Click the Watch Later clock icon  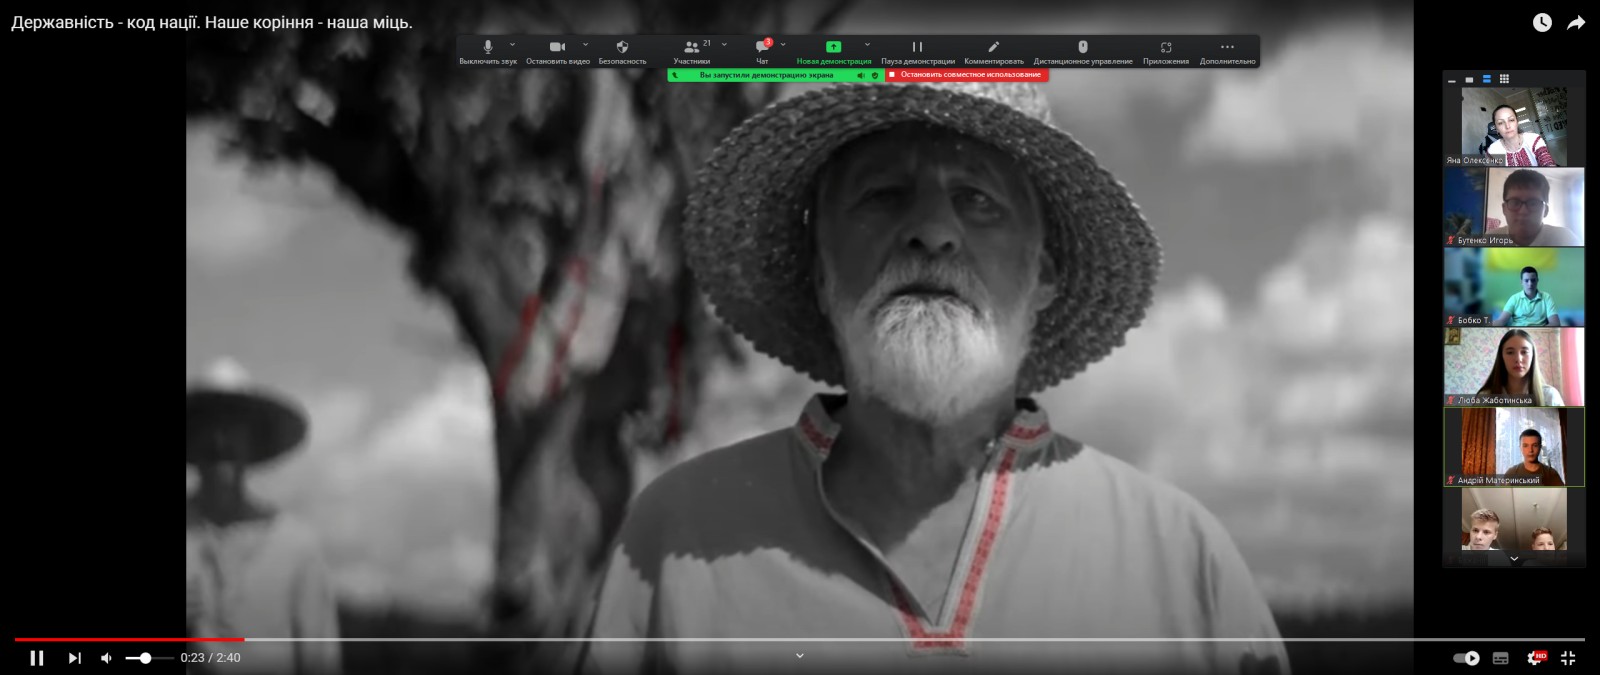point(1542,22)
